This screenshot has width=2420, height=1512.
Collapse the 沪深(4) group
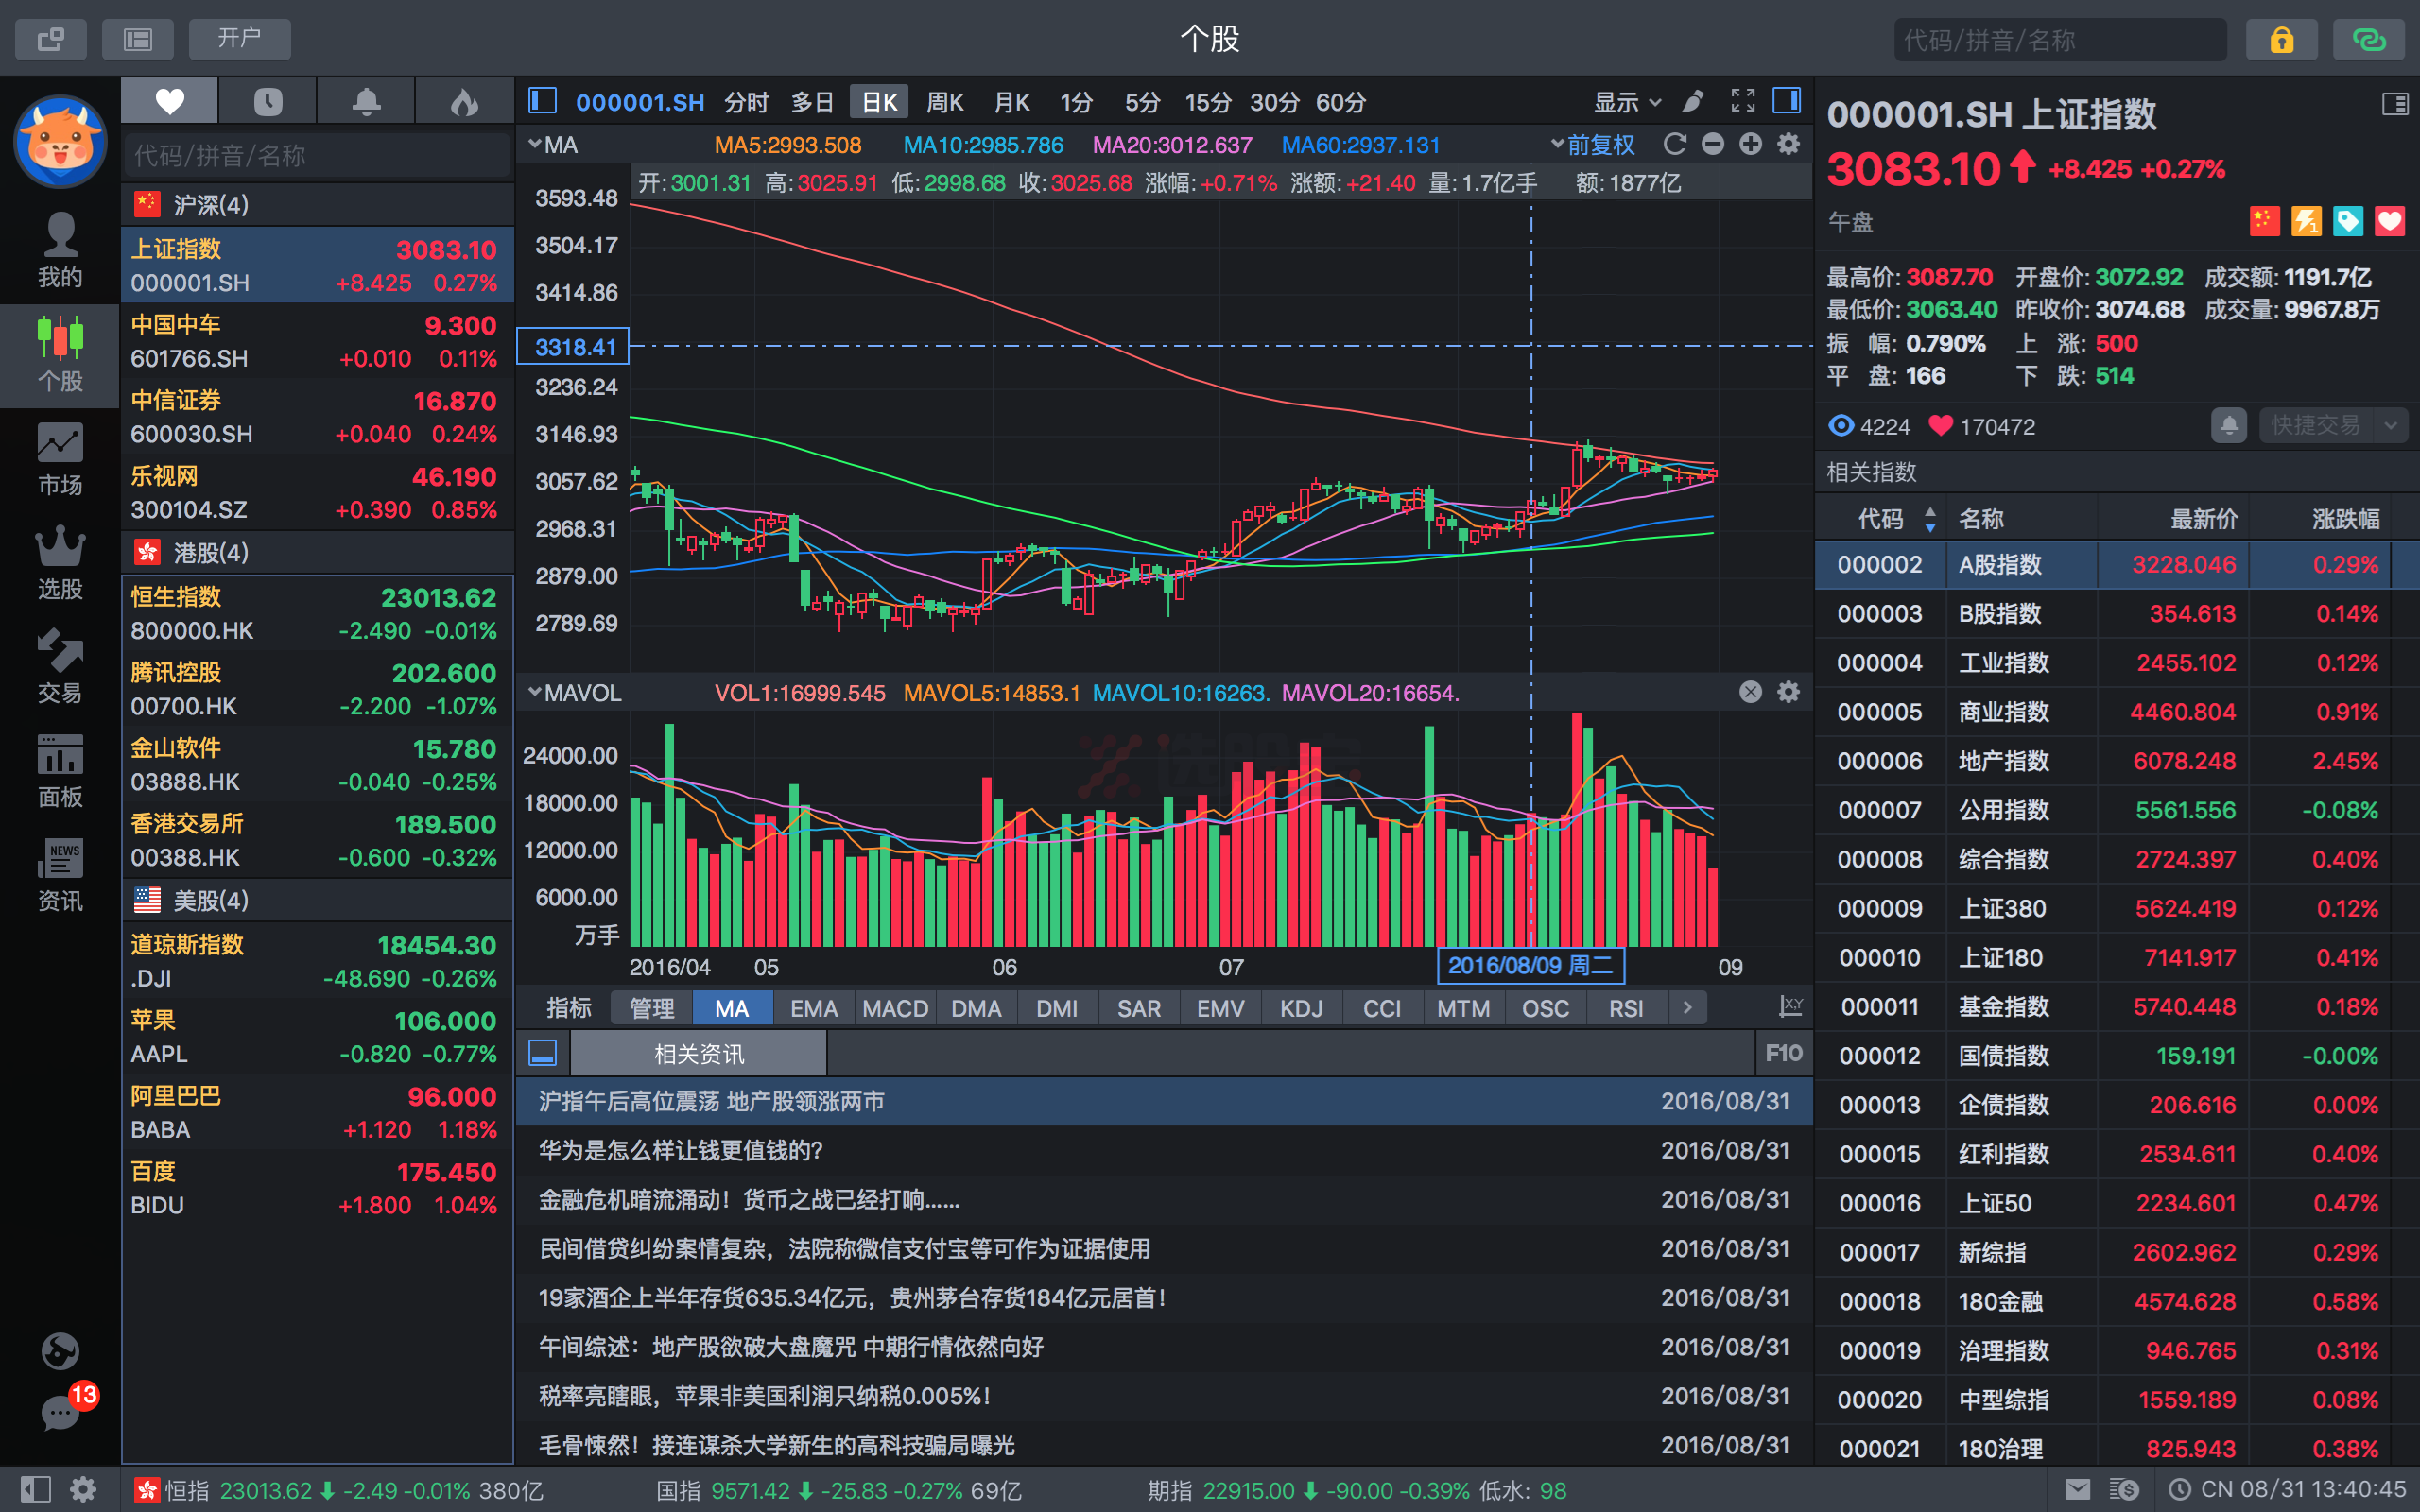317,205
